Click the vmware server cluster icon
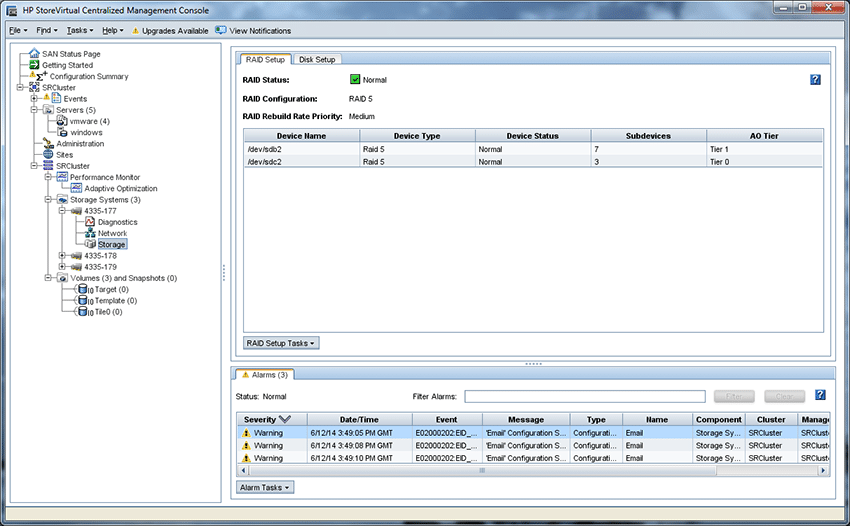This screenshot has width=850, height=526. 62,121
